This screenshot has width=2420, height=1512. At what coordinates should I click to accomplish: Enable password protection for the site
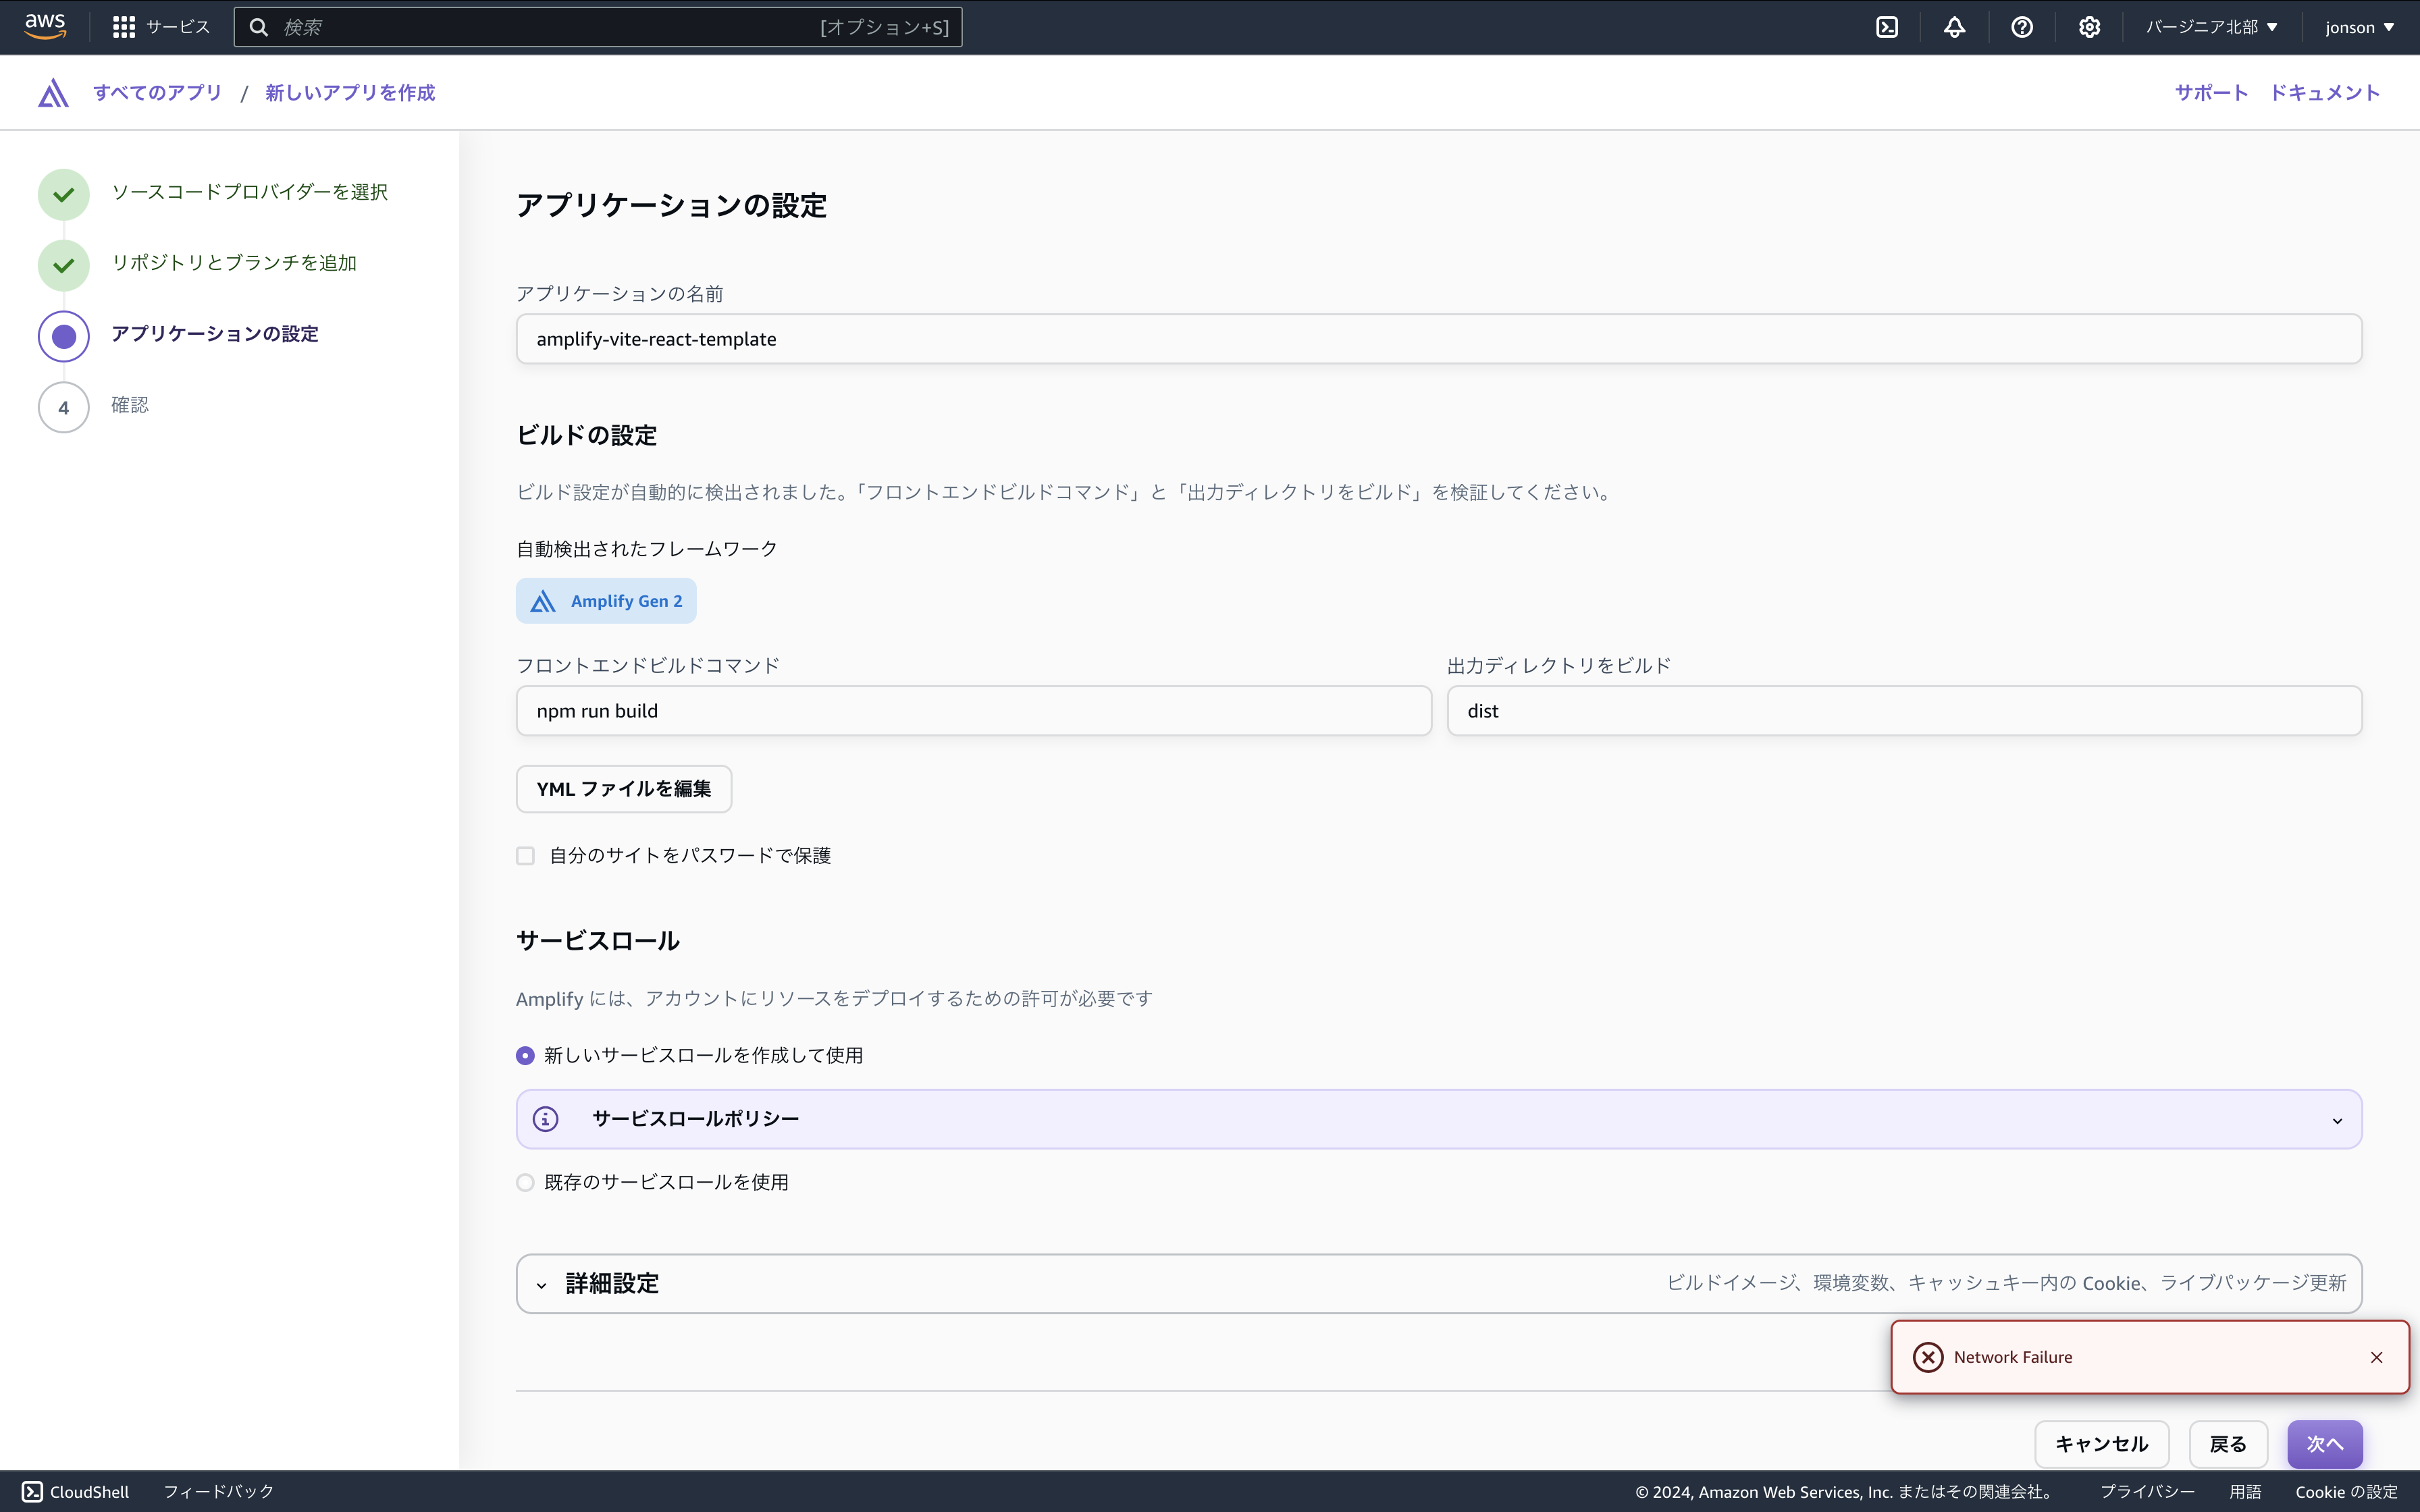click(x=525, y=855)
